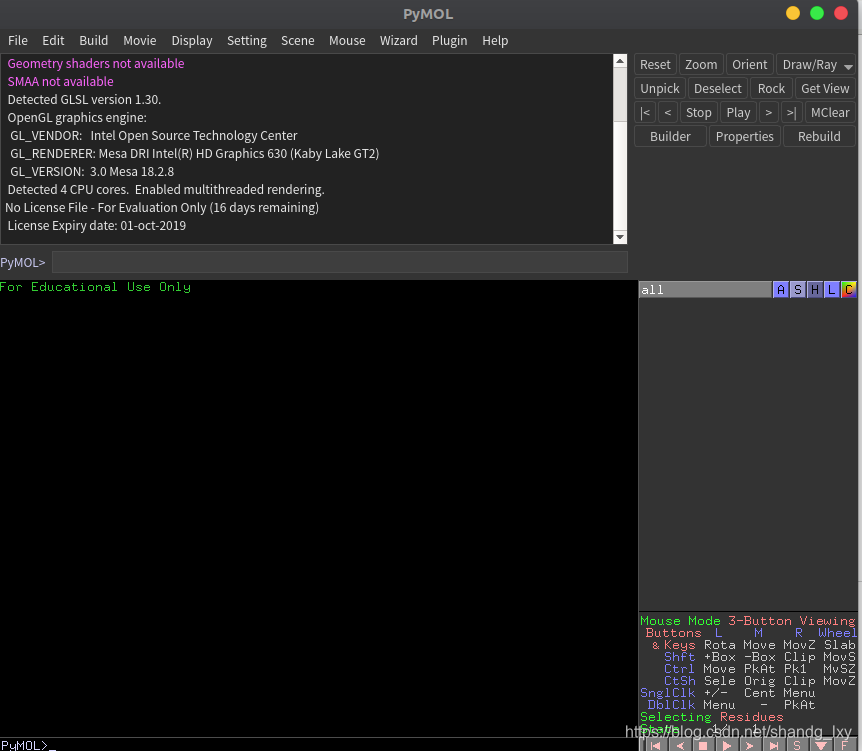Image resolution: width=862 pixels, height=751 pixels.
Task: Toggle the Rock button
Action: click(771, 89)
